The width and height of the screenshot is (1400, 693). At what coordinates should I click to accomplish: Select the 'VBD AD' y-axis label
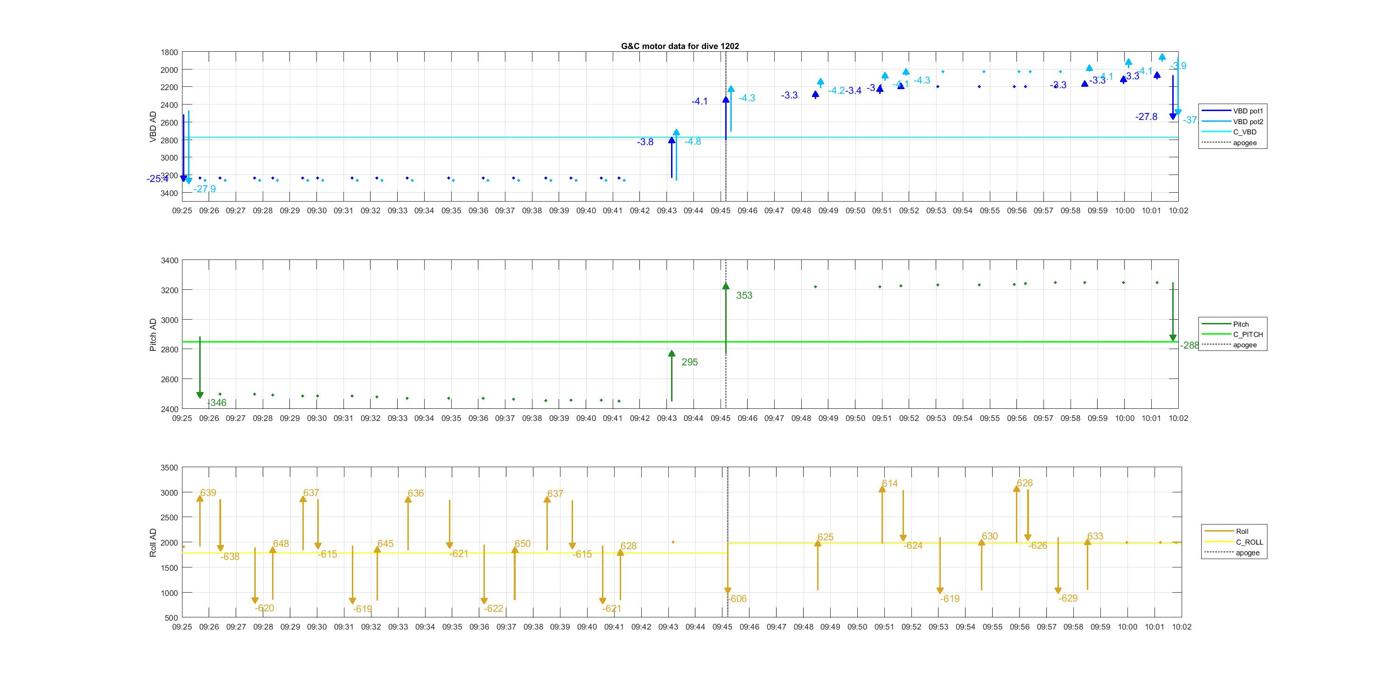coord(153,127)
